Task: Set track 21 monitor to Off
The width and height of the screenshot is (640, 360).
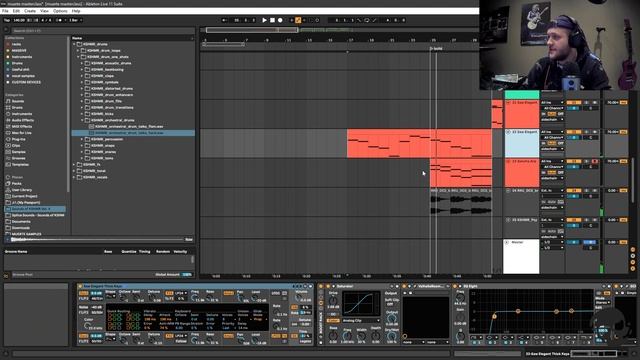Action: coord(560,114)
